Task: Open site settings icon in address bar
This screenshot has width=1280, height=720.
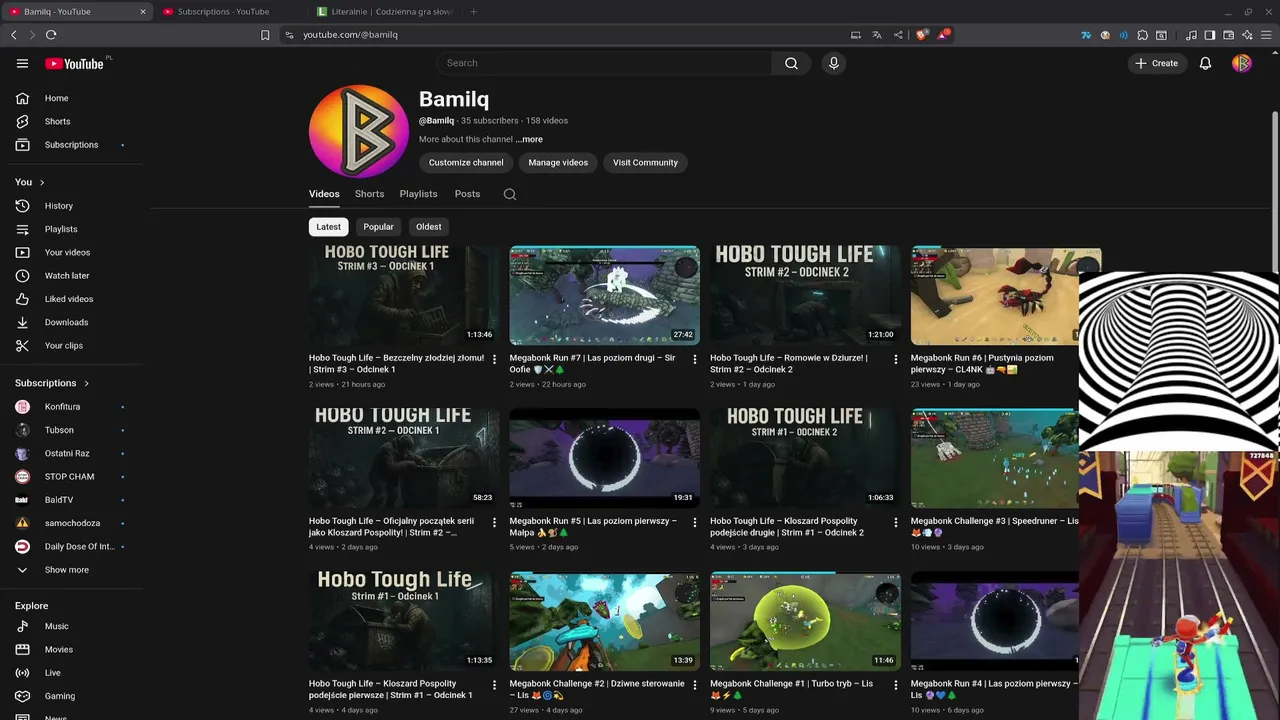Action: 289,35
